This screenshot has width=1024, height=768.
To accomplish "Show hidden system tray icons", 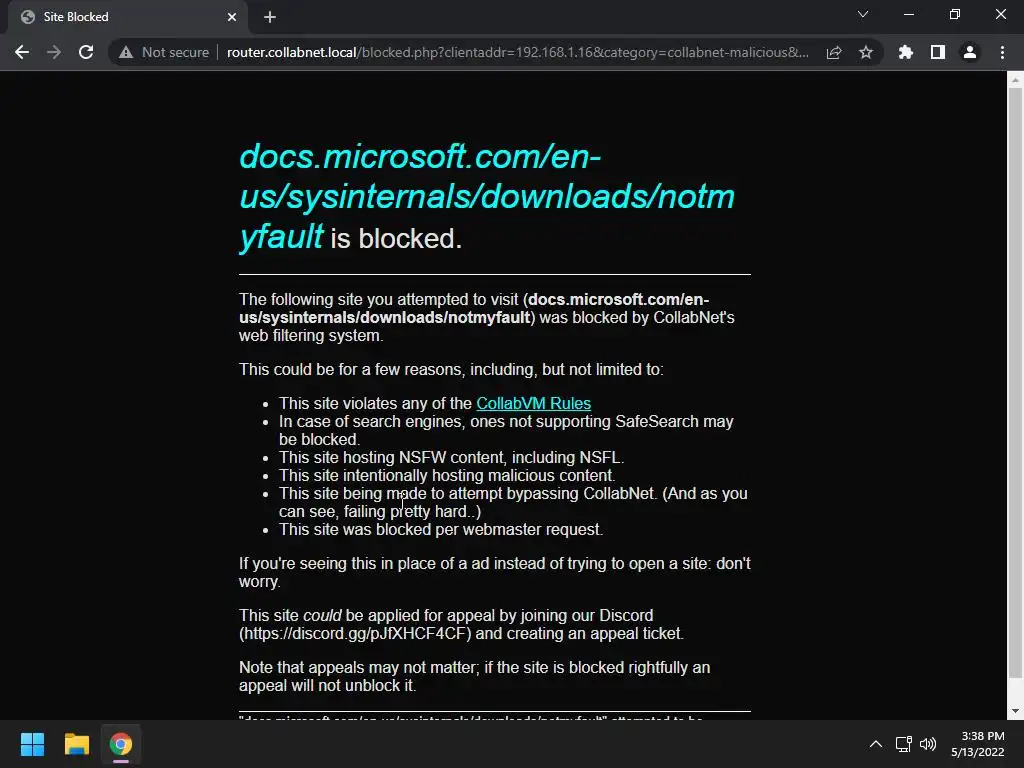I will [x=876, y=744].
